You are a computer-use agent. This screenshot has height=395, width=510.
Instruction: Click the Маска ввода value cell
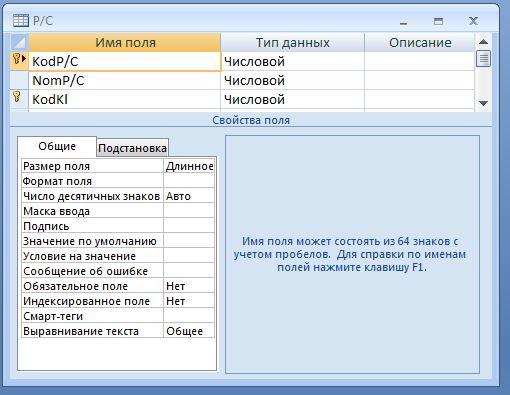point(189,211)
